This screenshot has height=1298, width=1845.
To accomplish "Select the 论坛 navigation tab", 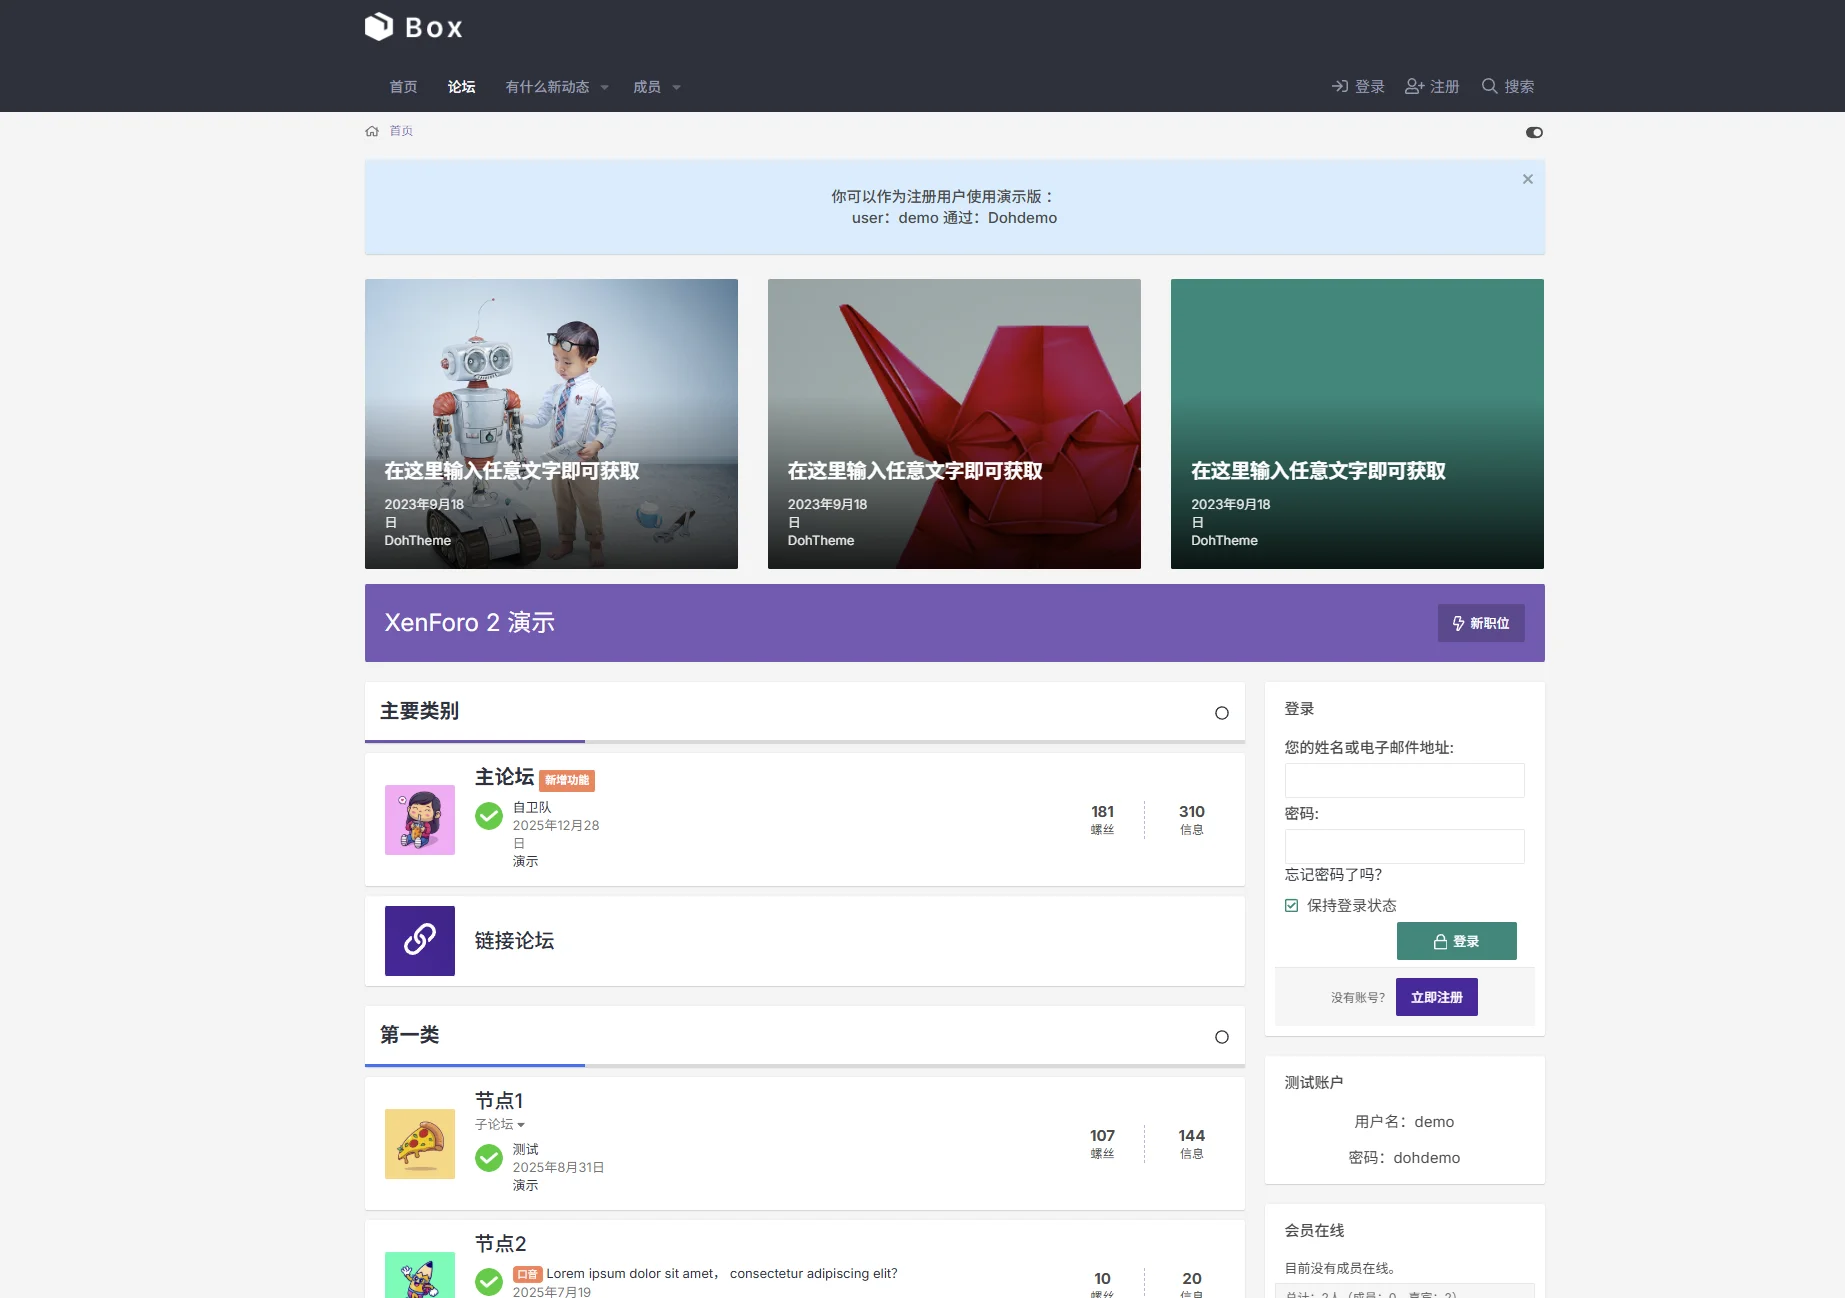I will [x=461, y=87].
